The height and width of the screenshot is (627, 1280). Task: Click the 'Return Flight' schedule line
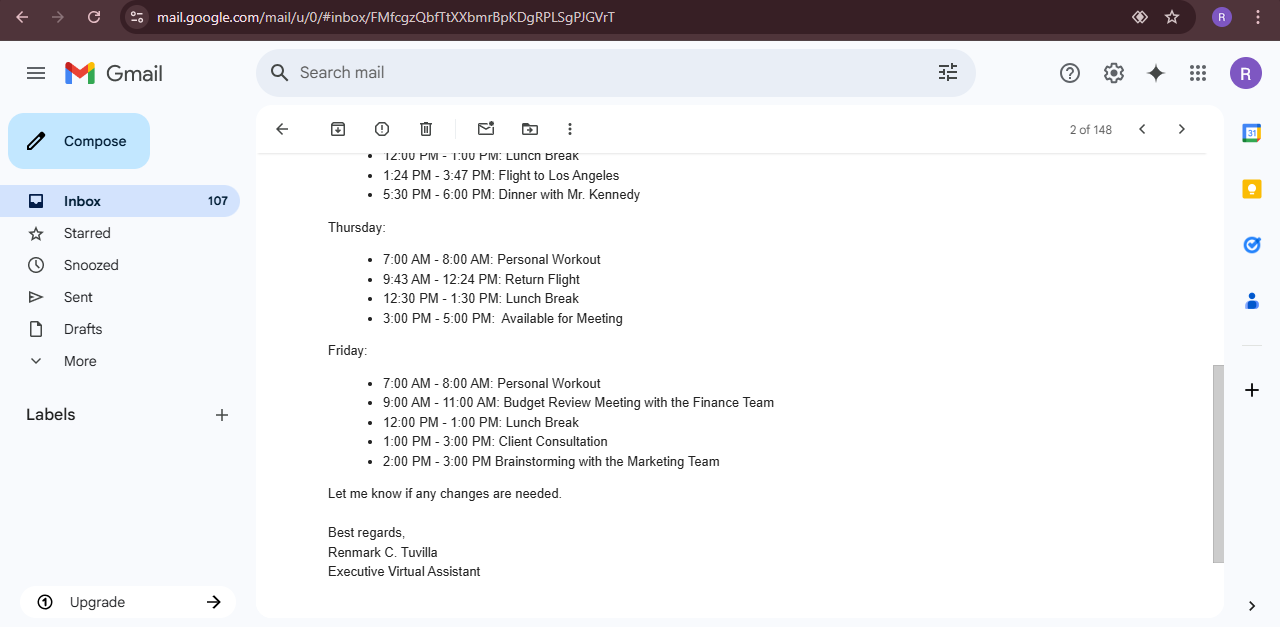(481, 279)
